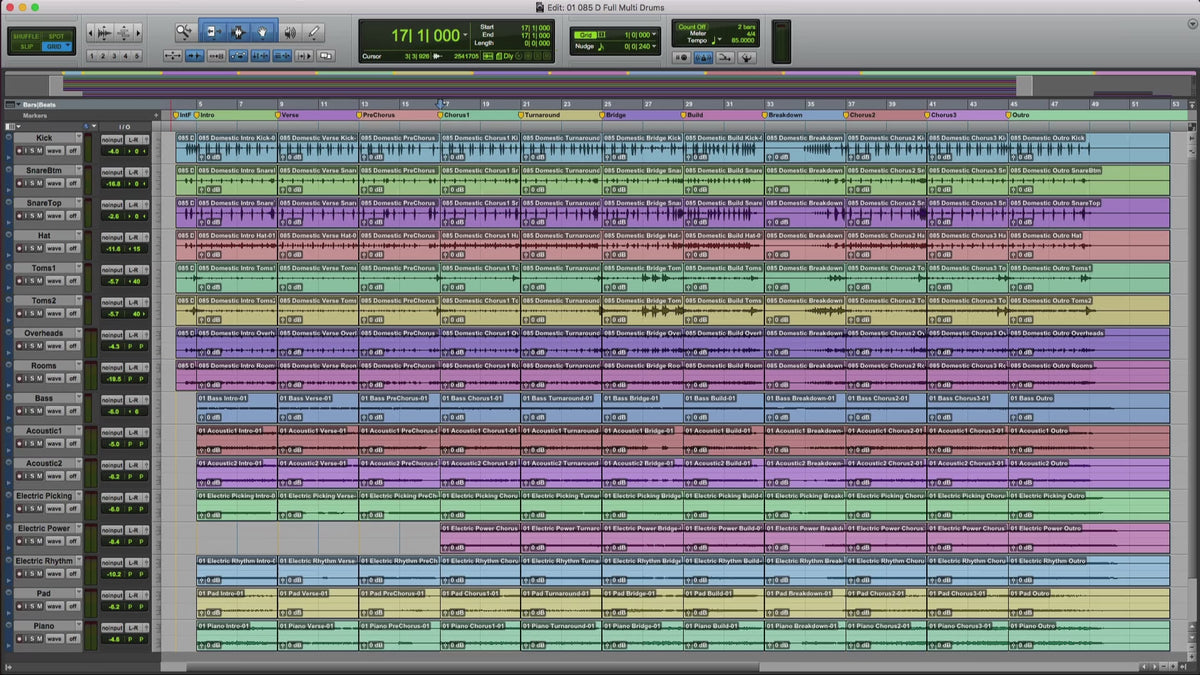Open the Grid value dropdown
Screen dimensions: 1200x675
(656, 34)
